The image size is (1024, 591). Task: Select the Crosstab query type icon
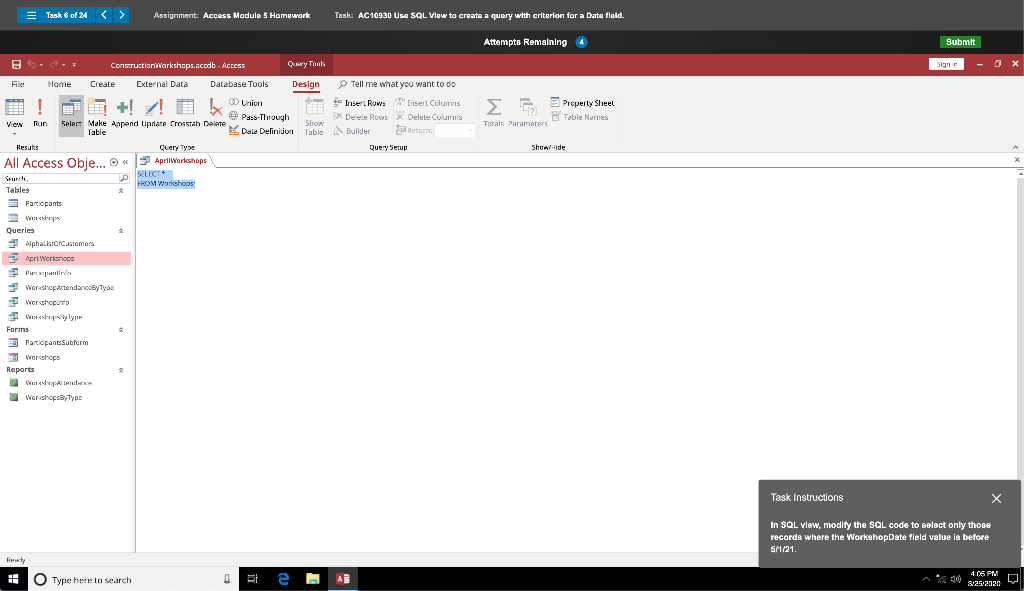click(x=186, y=112)
